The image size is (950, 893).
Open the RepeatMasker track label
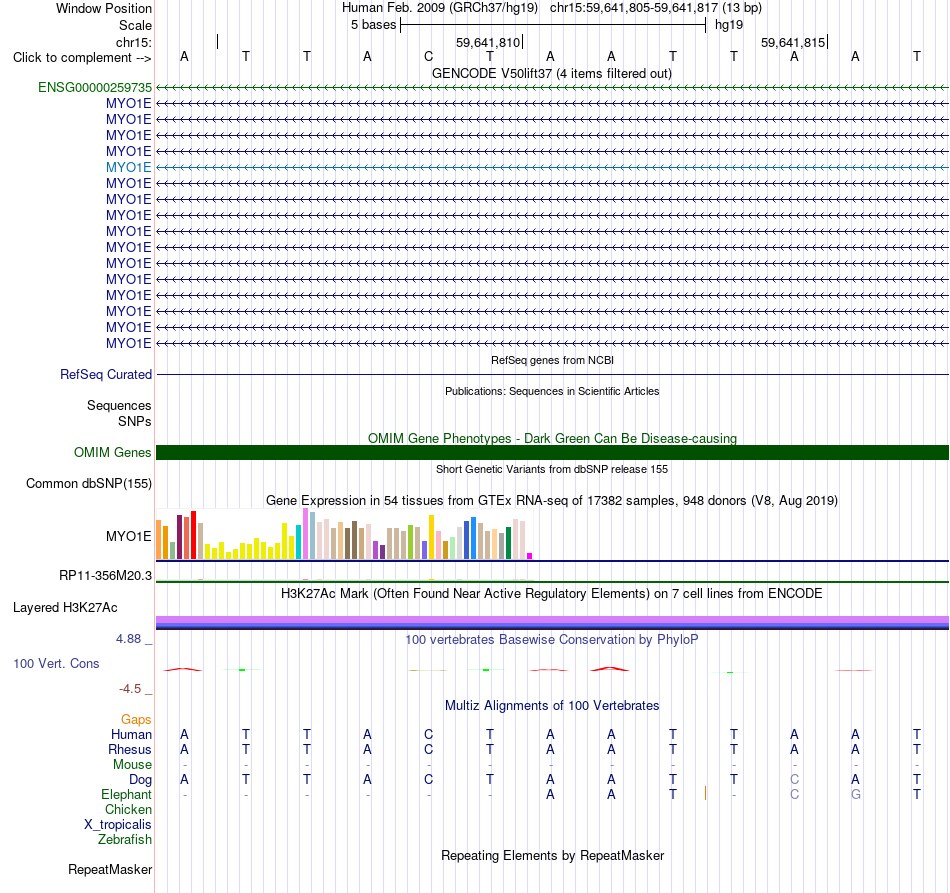pos(110,870)
